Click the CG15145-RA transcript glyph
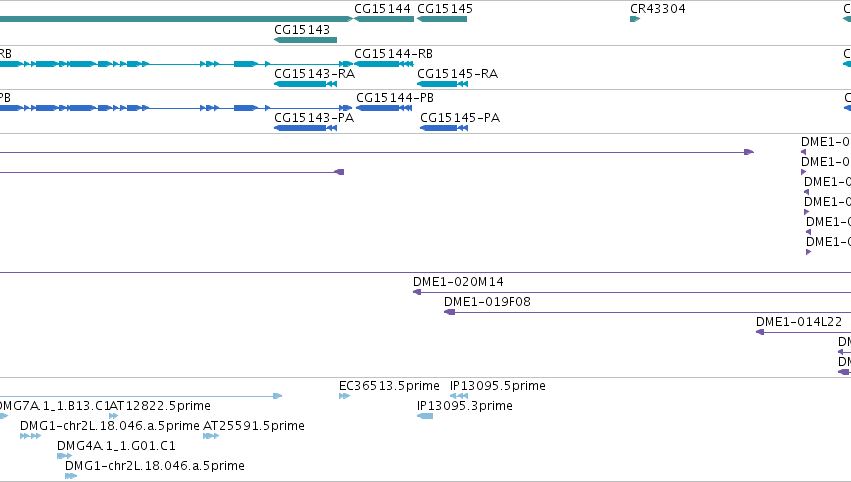The height and width of the screenshot is (482, 851). [442, 84]
